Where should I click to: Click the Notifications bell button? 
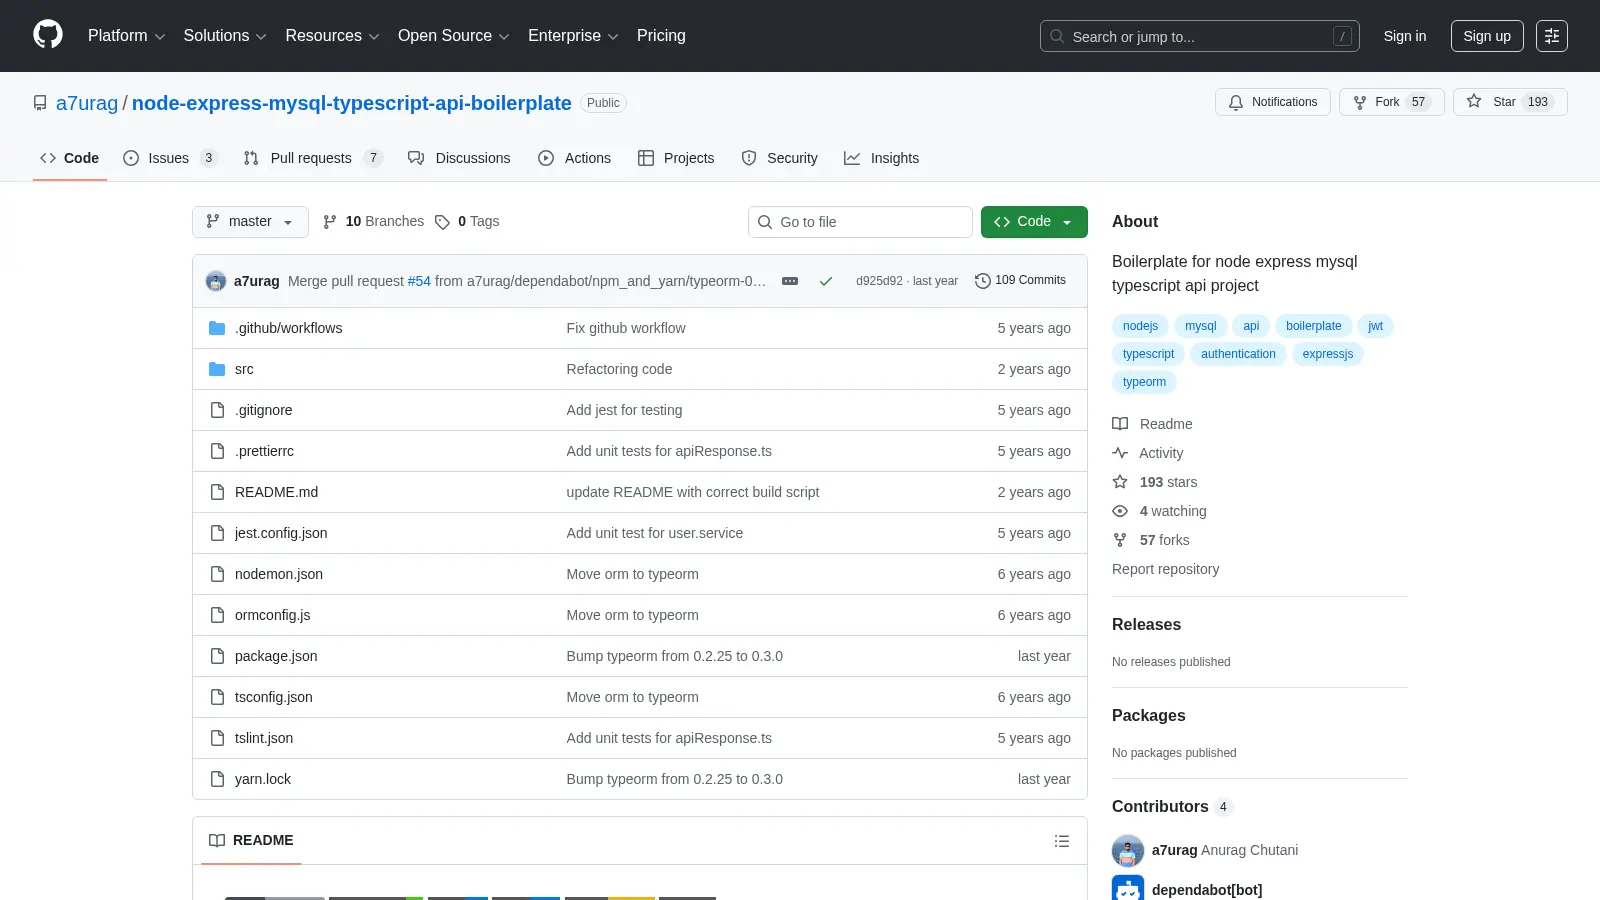click(x=1273, y=102)
